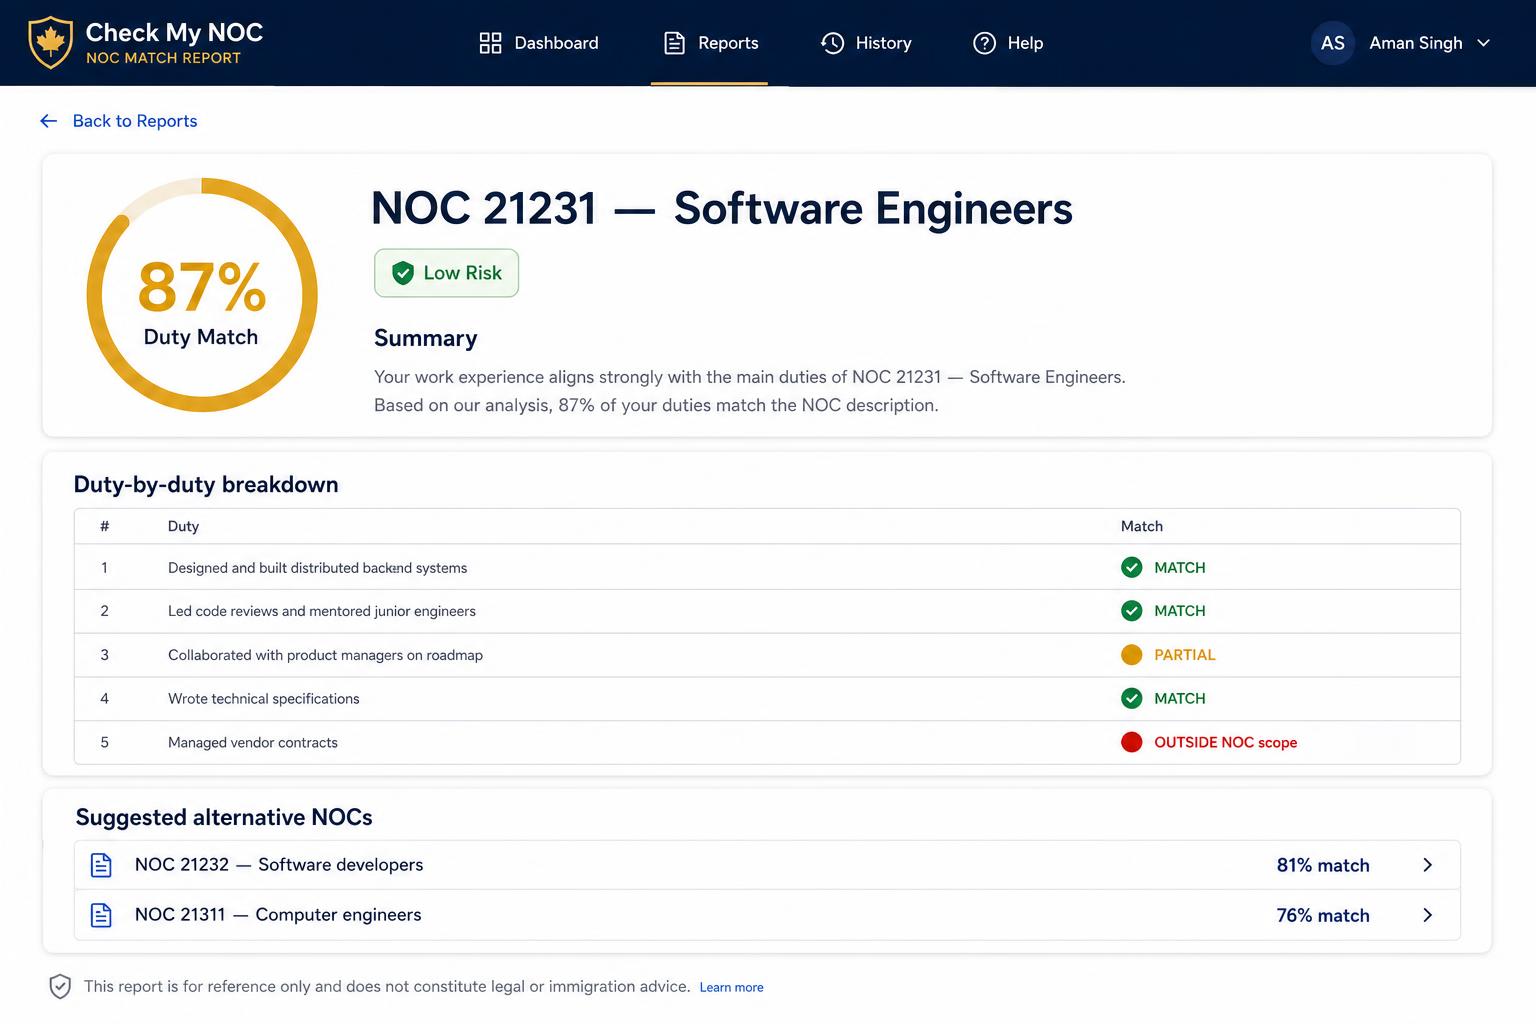Click the # column header
Viewport: 1536px width, 1024px height.
[104, 526]
